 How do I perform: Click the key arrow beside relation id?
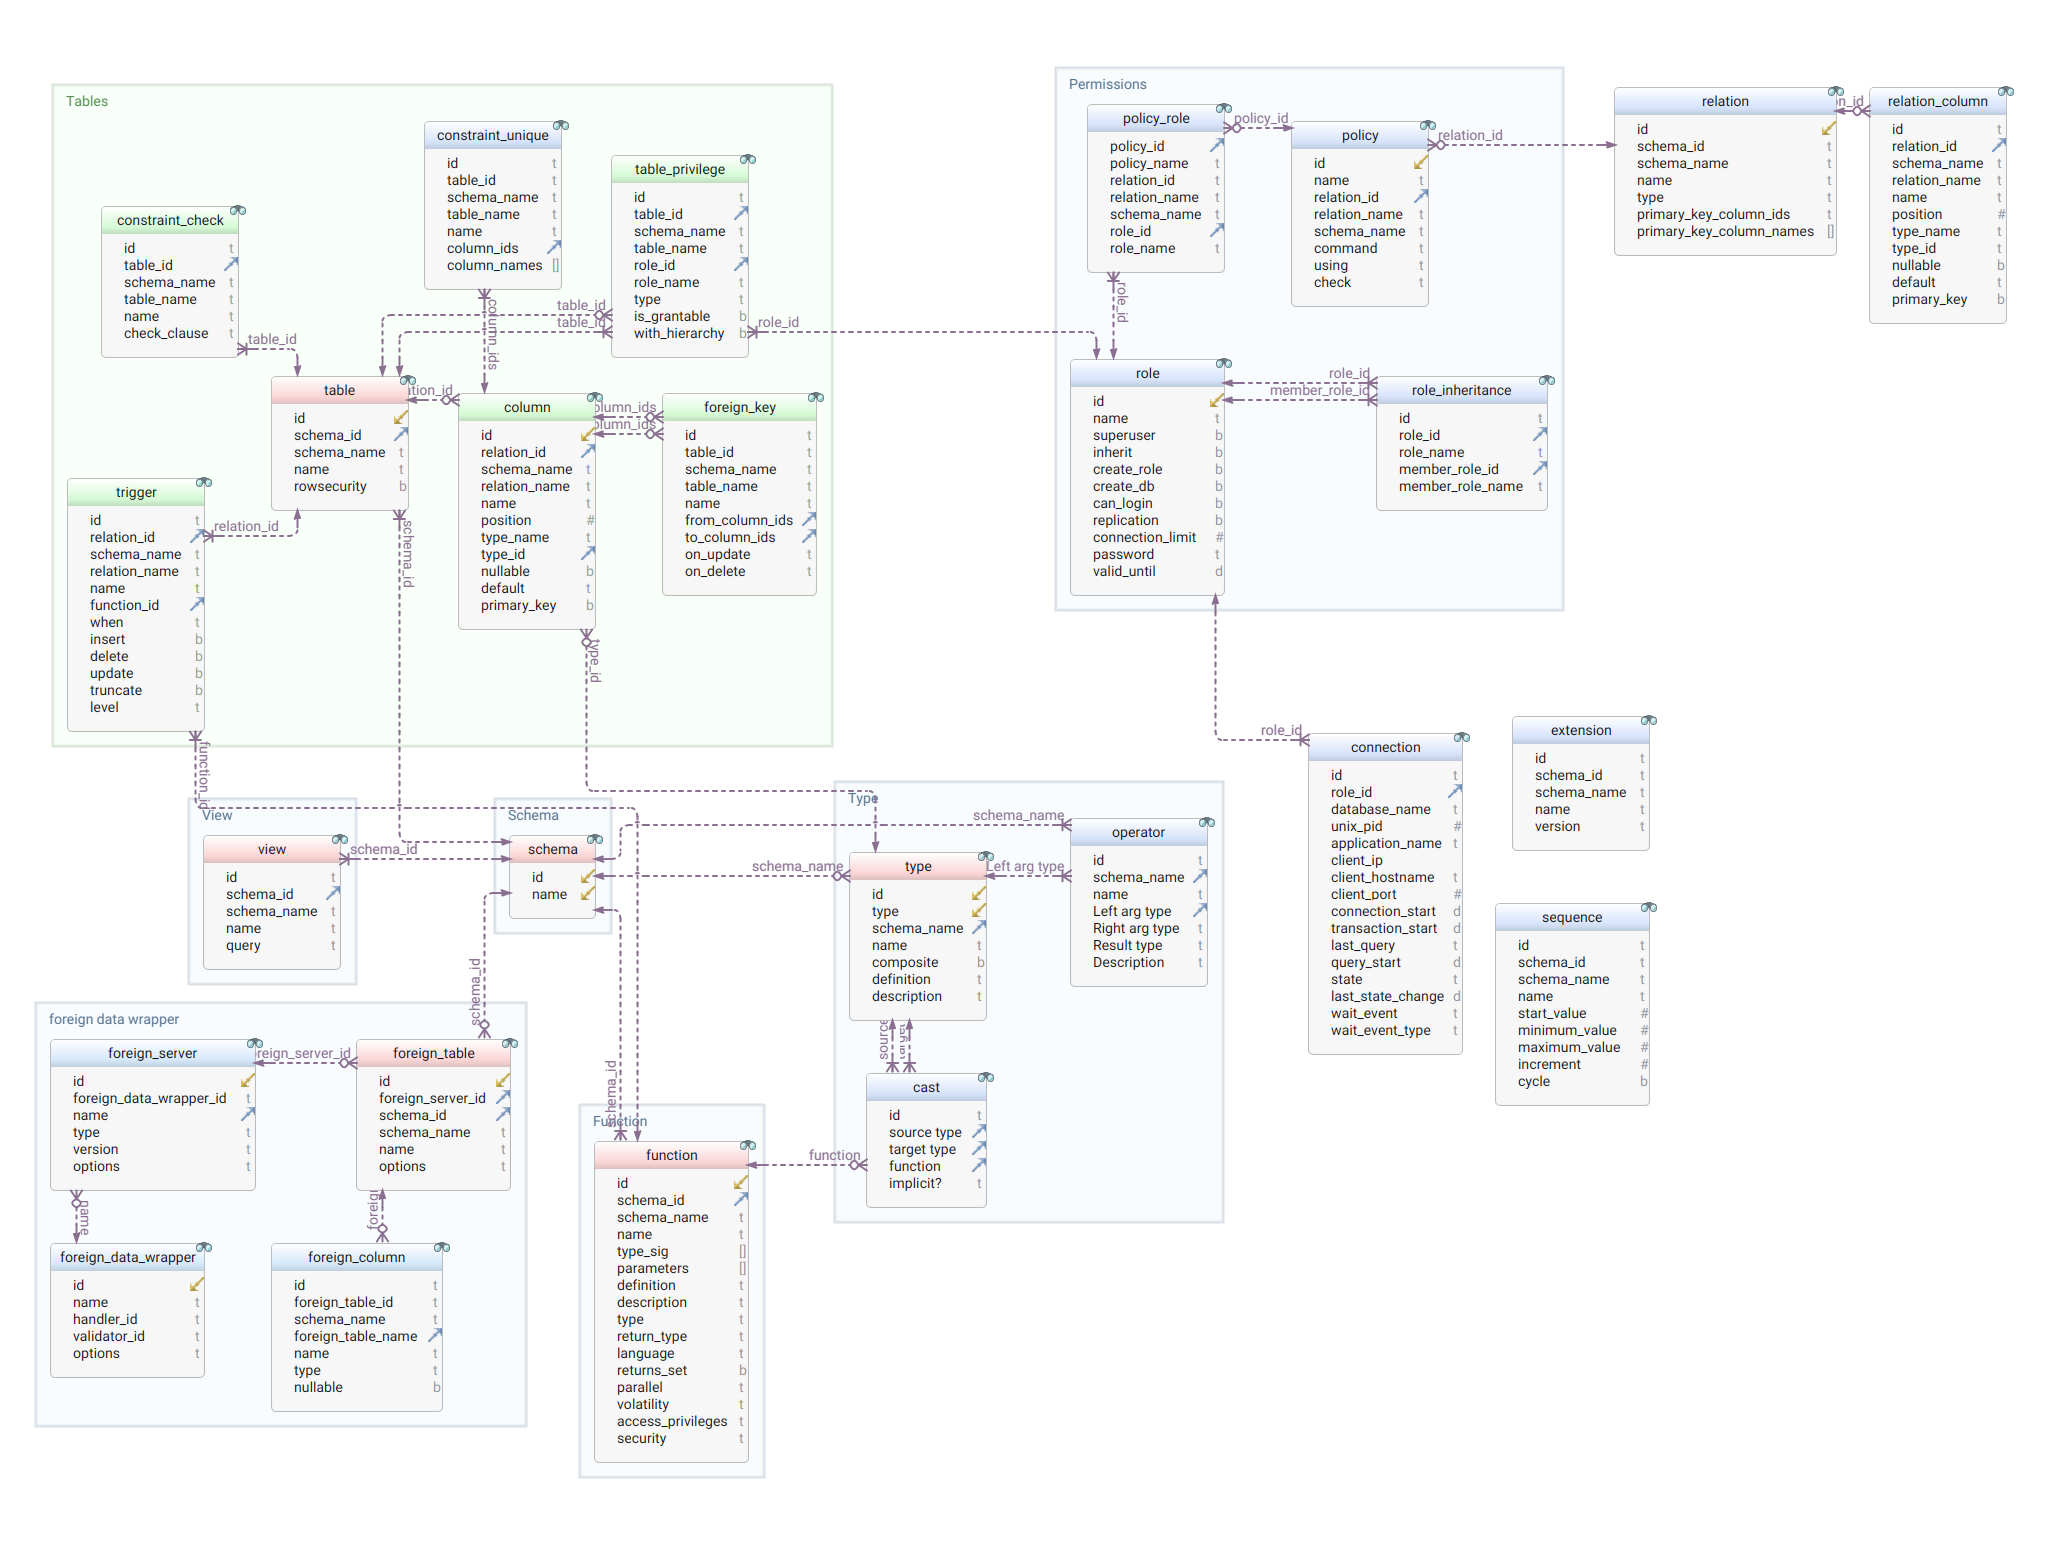(x=1829, y=129)
